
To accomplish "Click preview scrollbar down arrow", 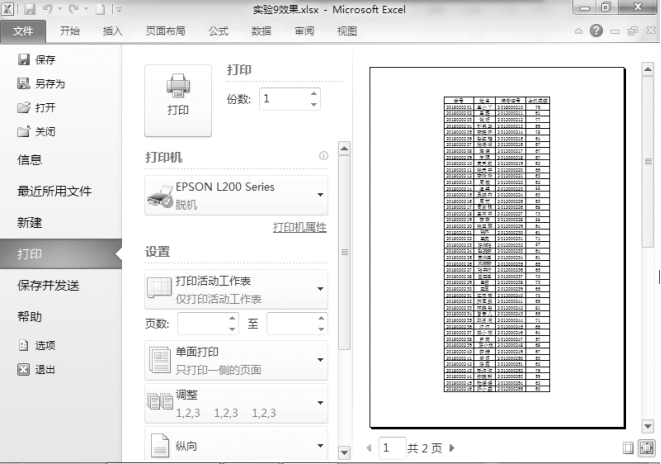I will tap(648, 426).
